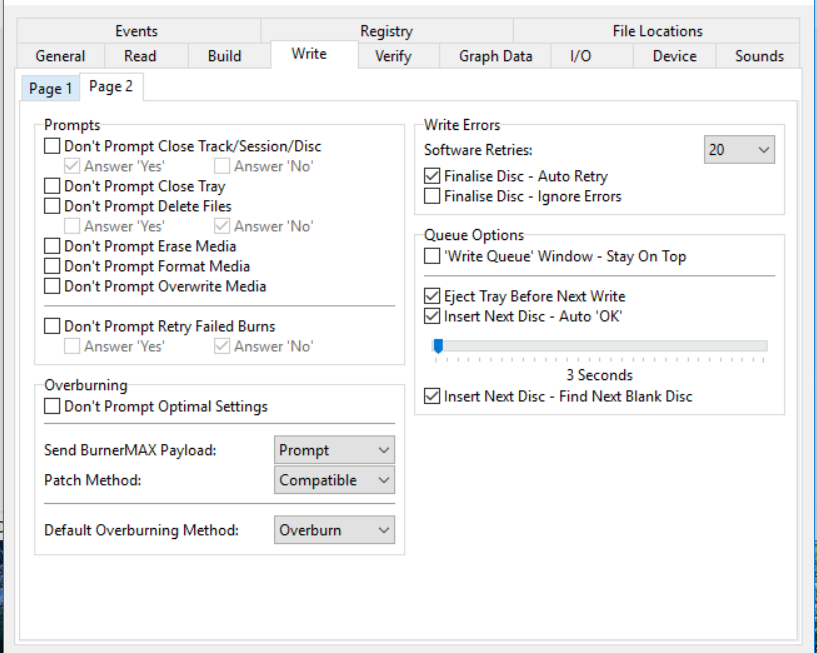Screen dimensions: 817x653
Task: Open the Software Retries dropdown
Action: (x=739, y=150)
